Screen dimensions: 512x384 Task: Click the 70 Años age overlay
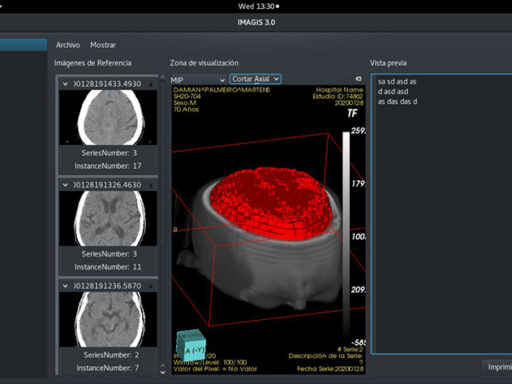pyautogui.click(x=186, y=109)
